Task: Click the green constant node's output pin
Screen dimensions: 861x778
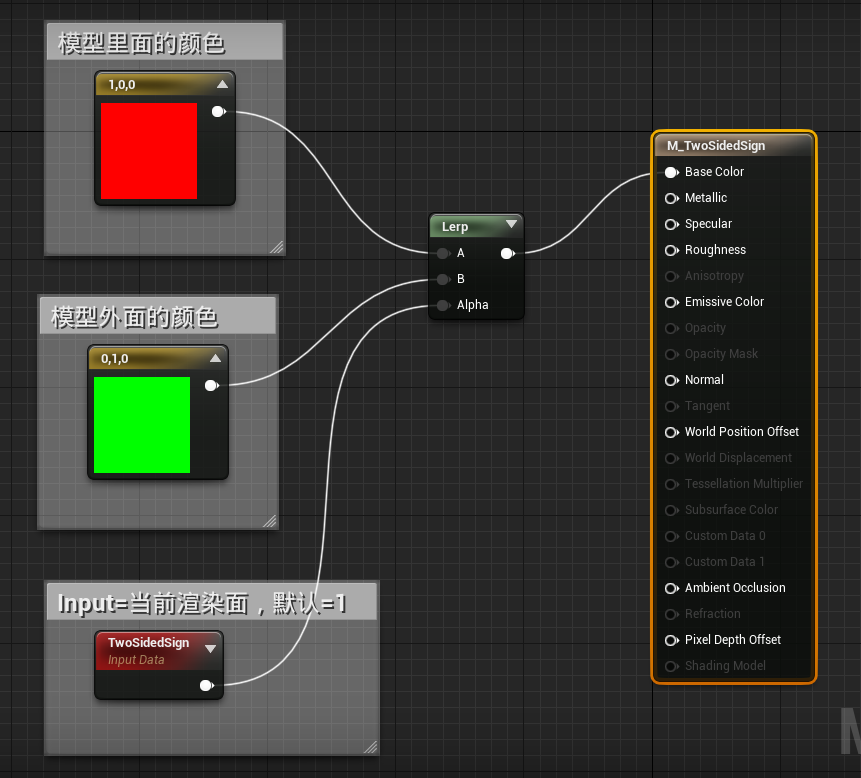Action: point(211,386)
